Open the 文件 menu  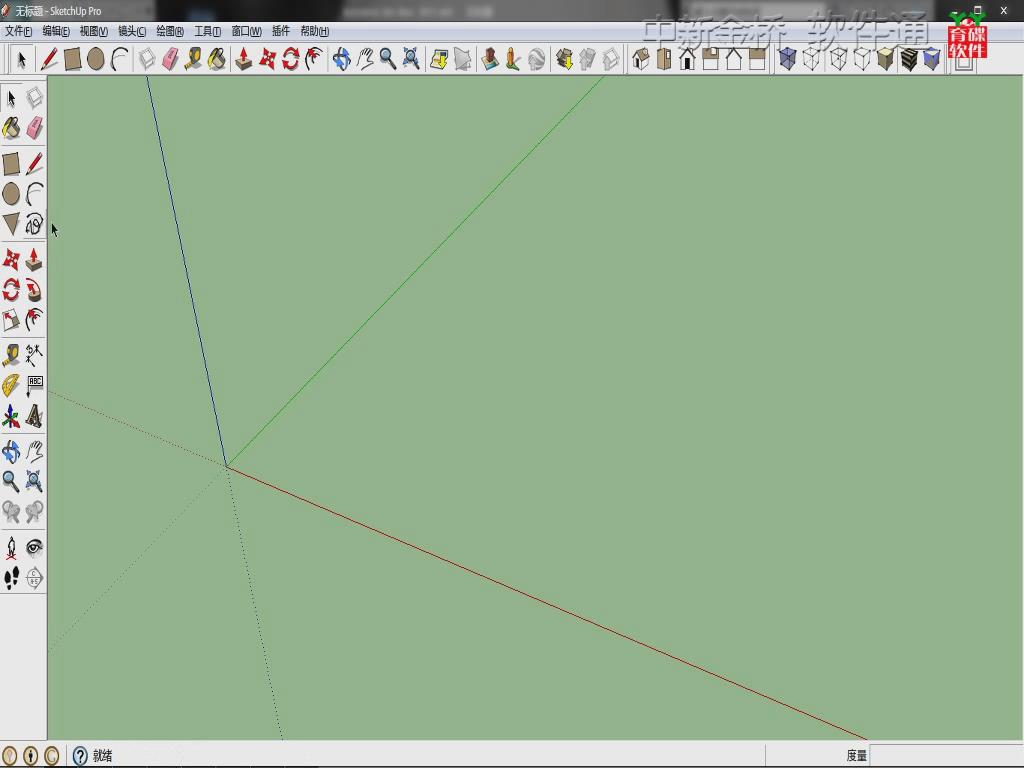tap(18, 31)
